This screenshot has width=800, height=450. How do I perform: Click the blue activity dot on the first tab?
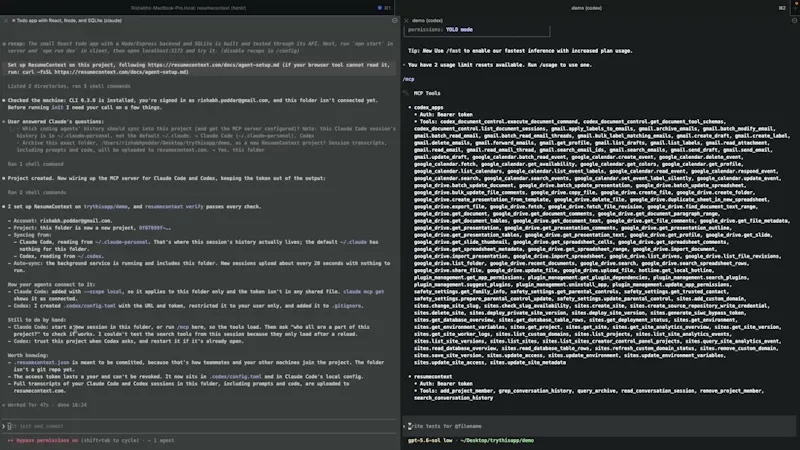(x=380, y=8)
